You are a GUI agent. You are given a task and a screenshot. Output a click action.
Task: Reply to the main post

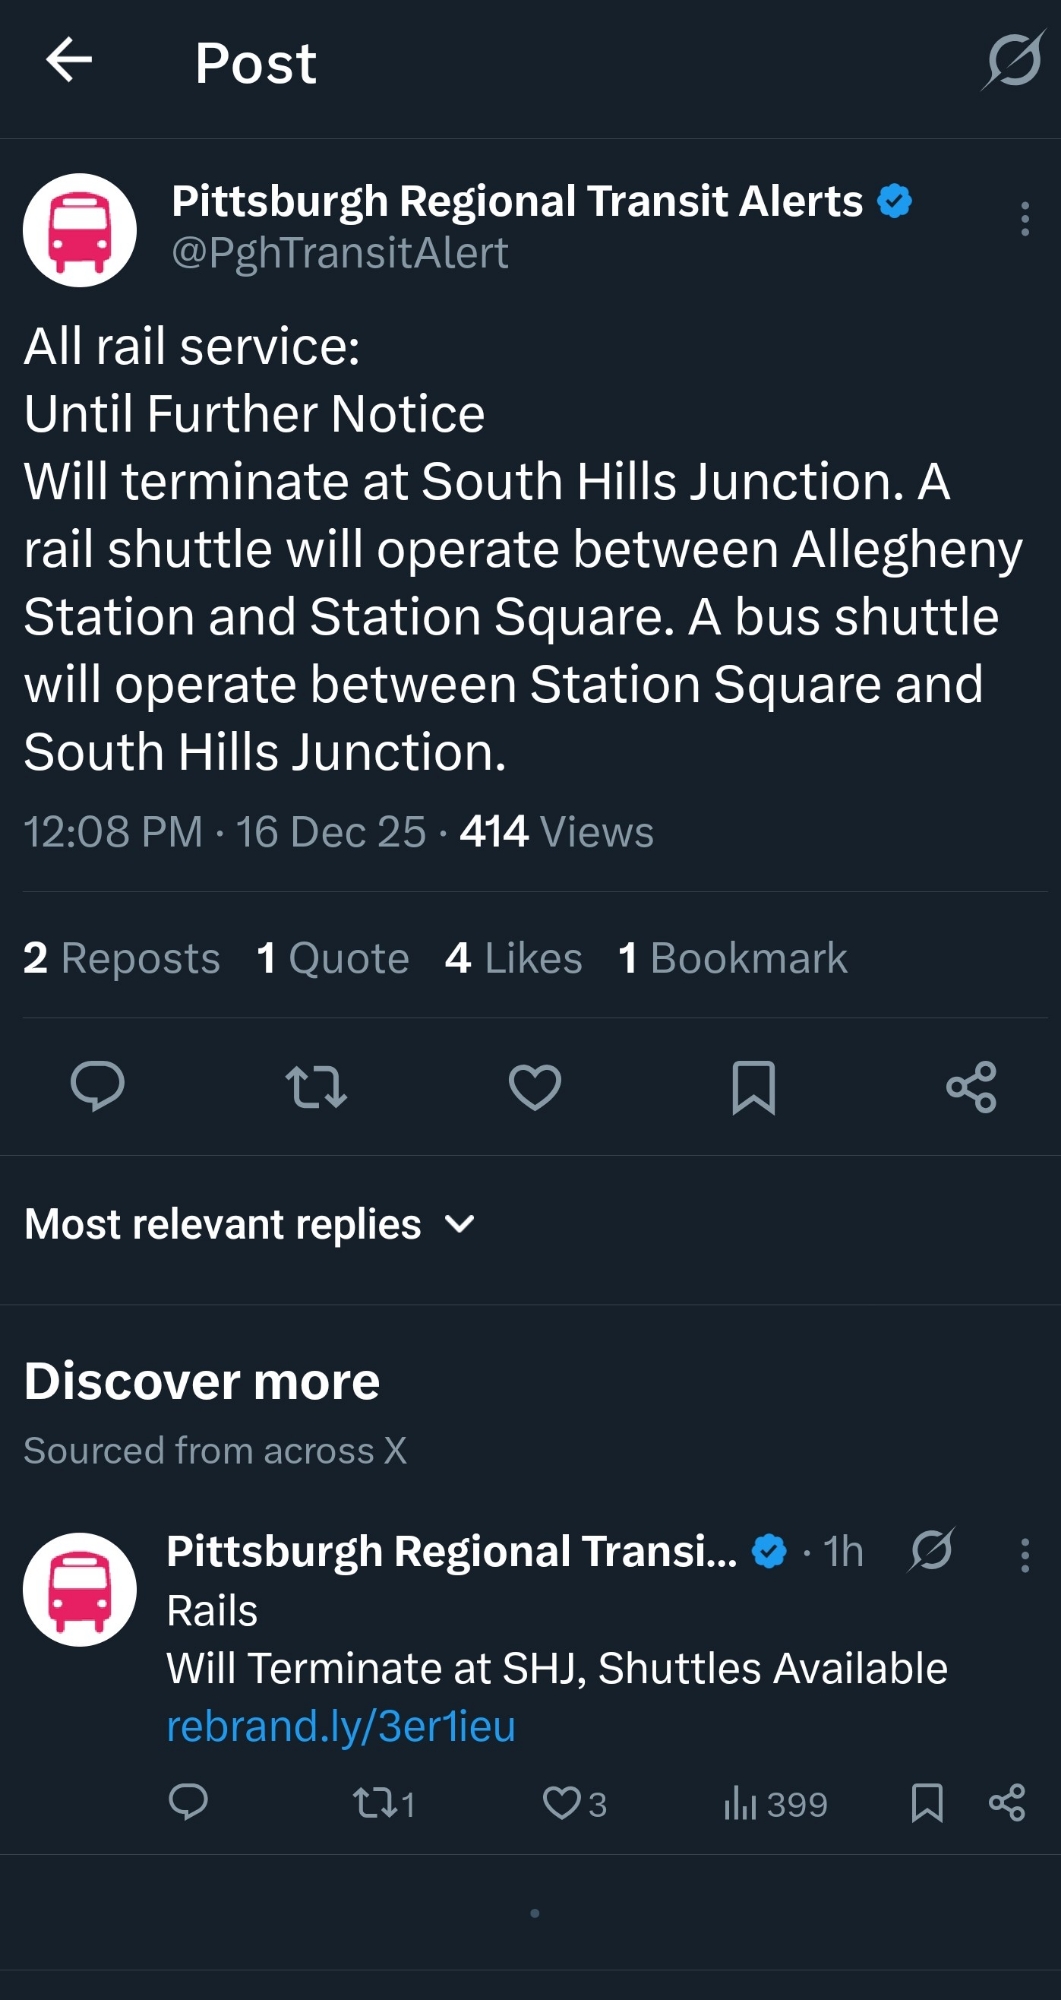pyautogui.click(x=97, y=1086)
